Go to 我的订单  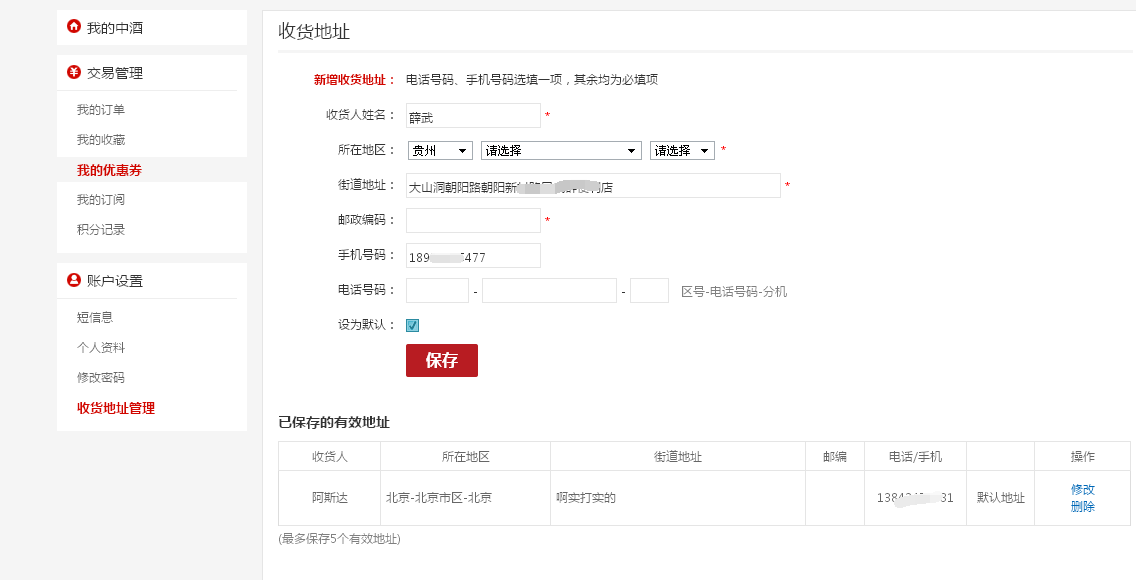pos(101,109)
